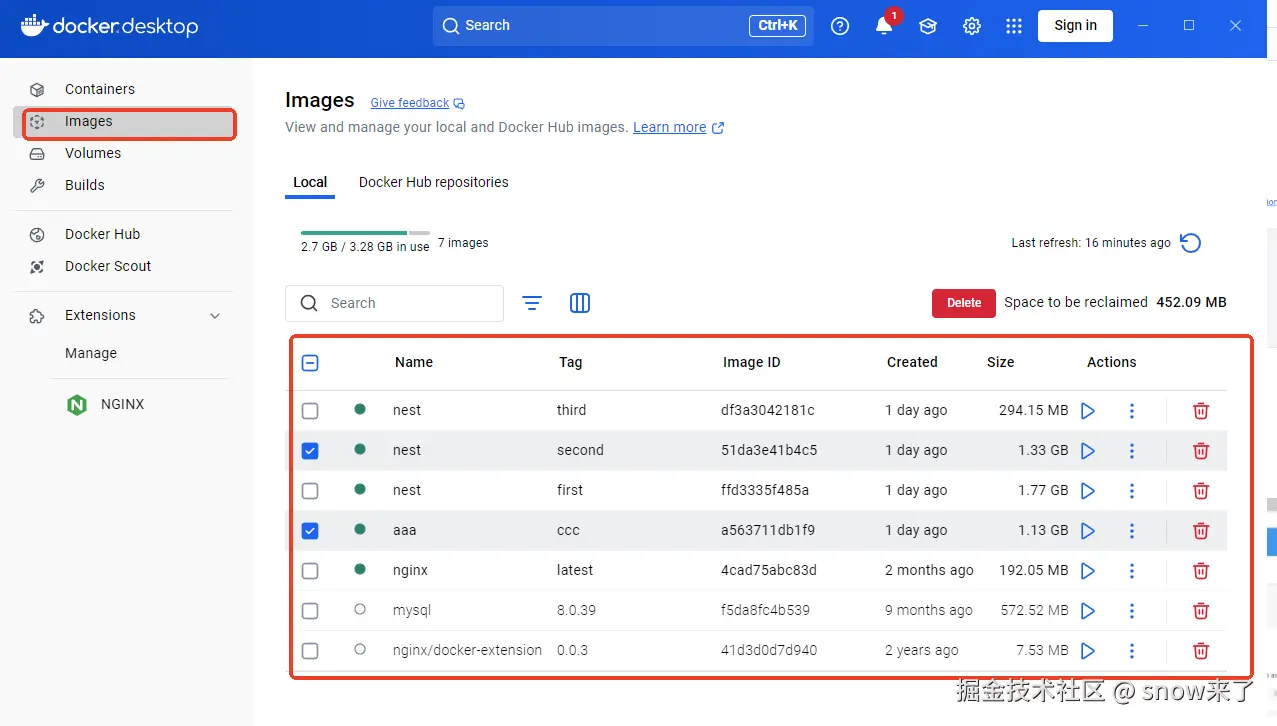Open more actions menu for nest third

click(1132, 411)
